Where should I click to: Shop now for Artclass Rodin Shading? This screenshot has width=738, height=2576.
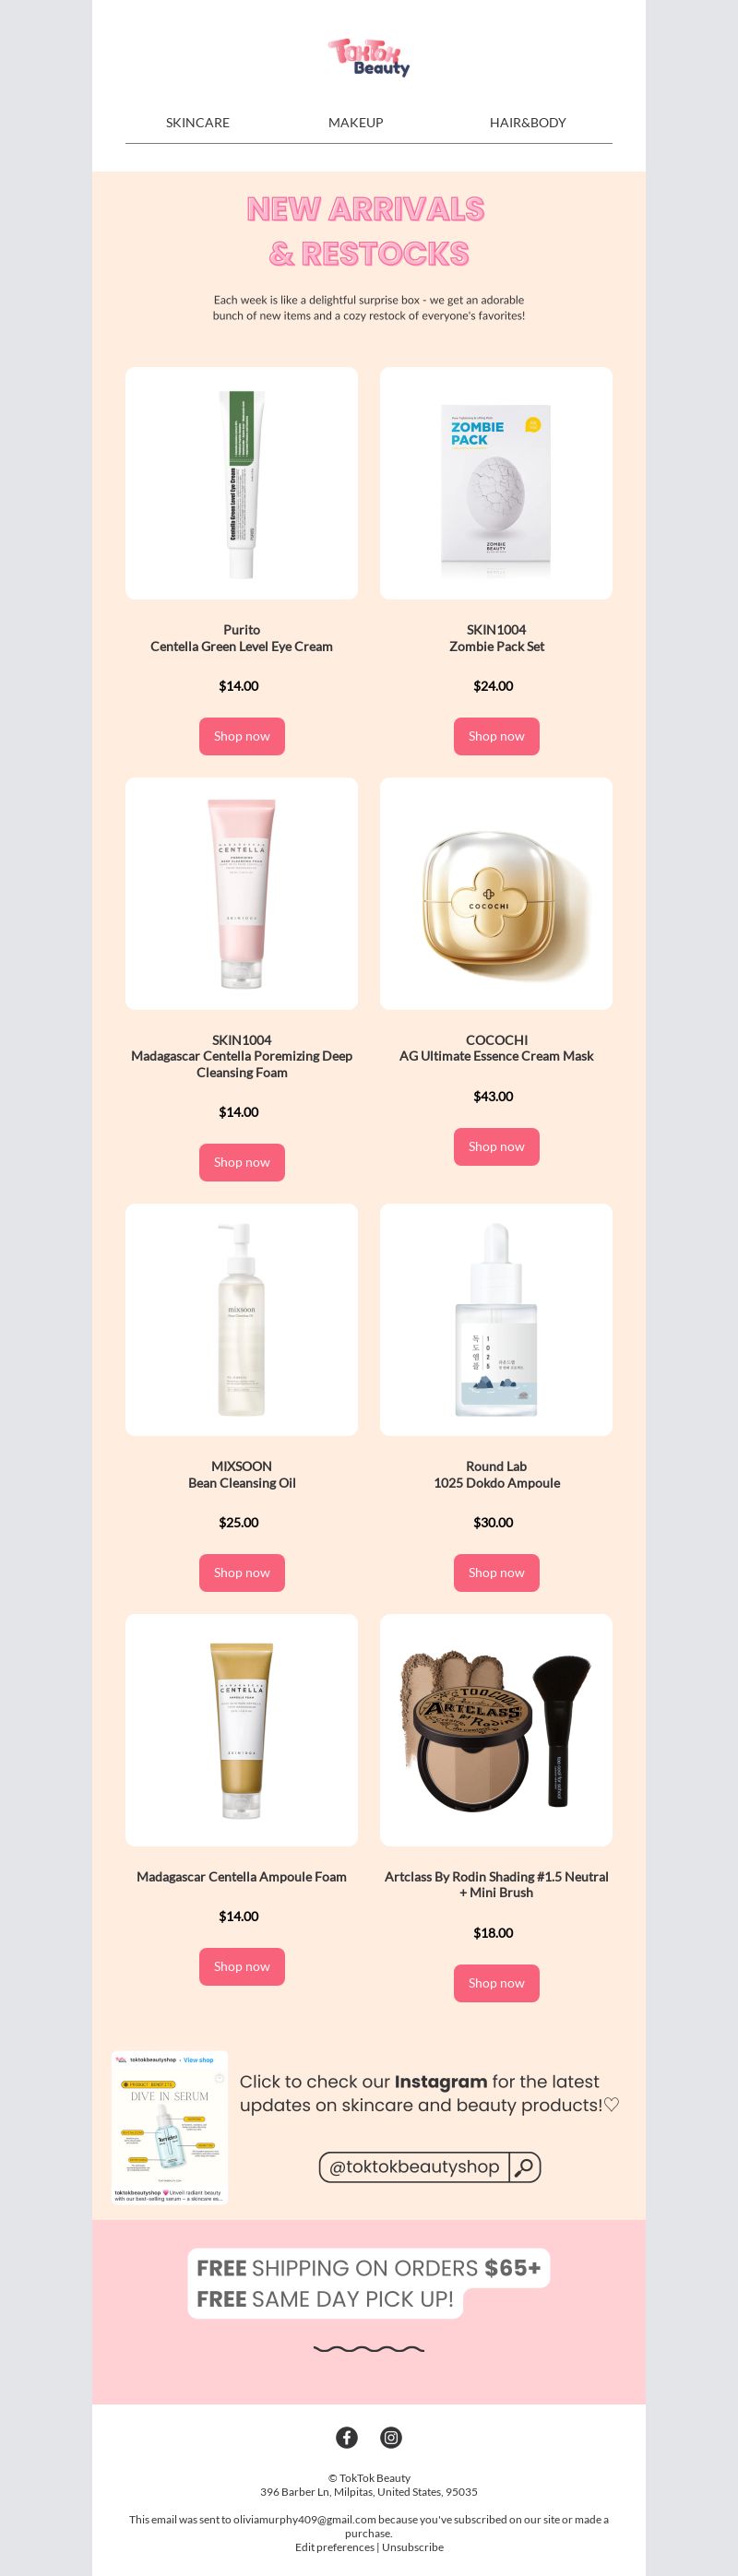pos(497,1983)
